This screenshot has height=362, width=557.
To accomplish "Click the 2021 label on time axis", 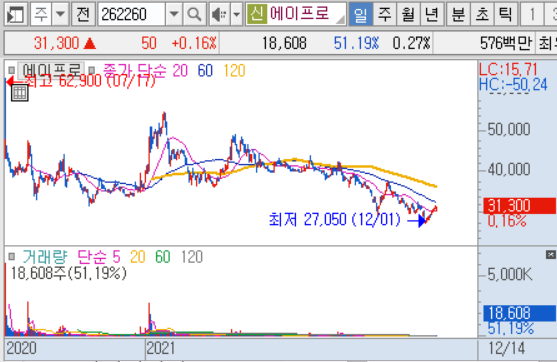I will [x=161, y=348].
